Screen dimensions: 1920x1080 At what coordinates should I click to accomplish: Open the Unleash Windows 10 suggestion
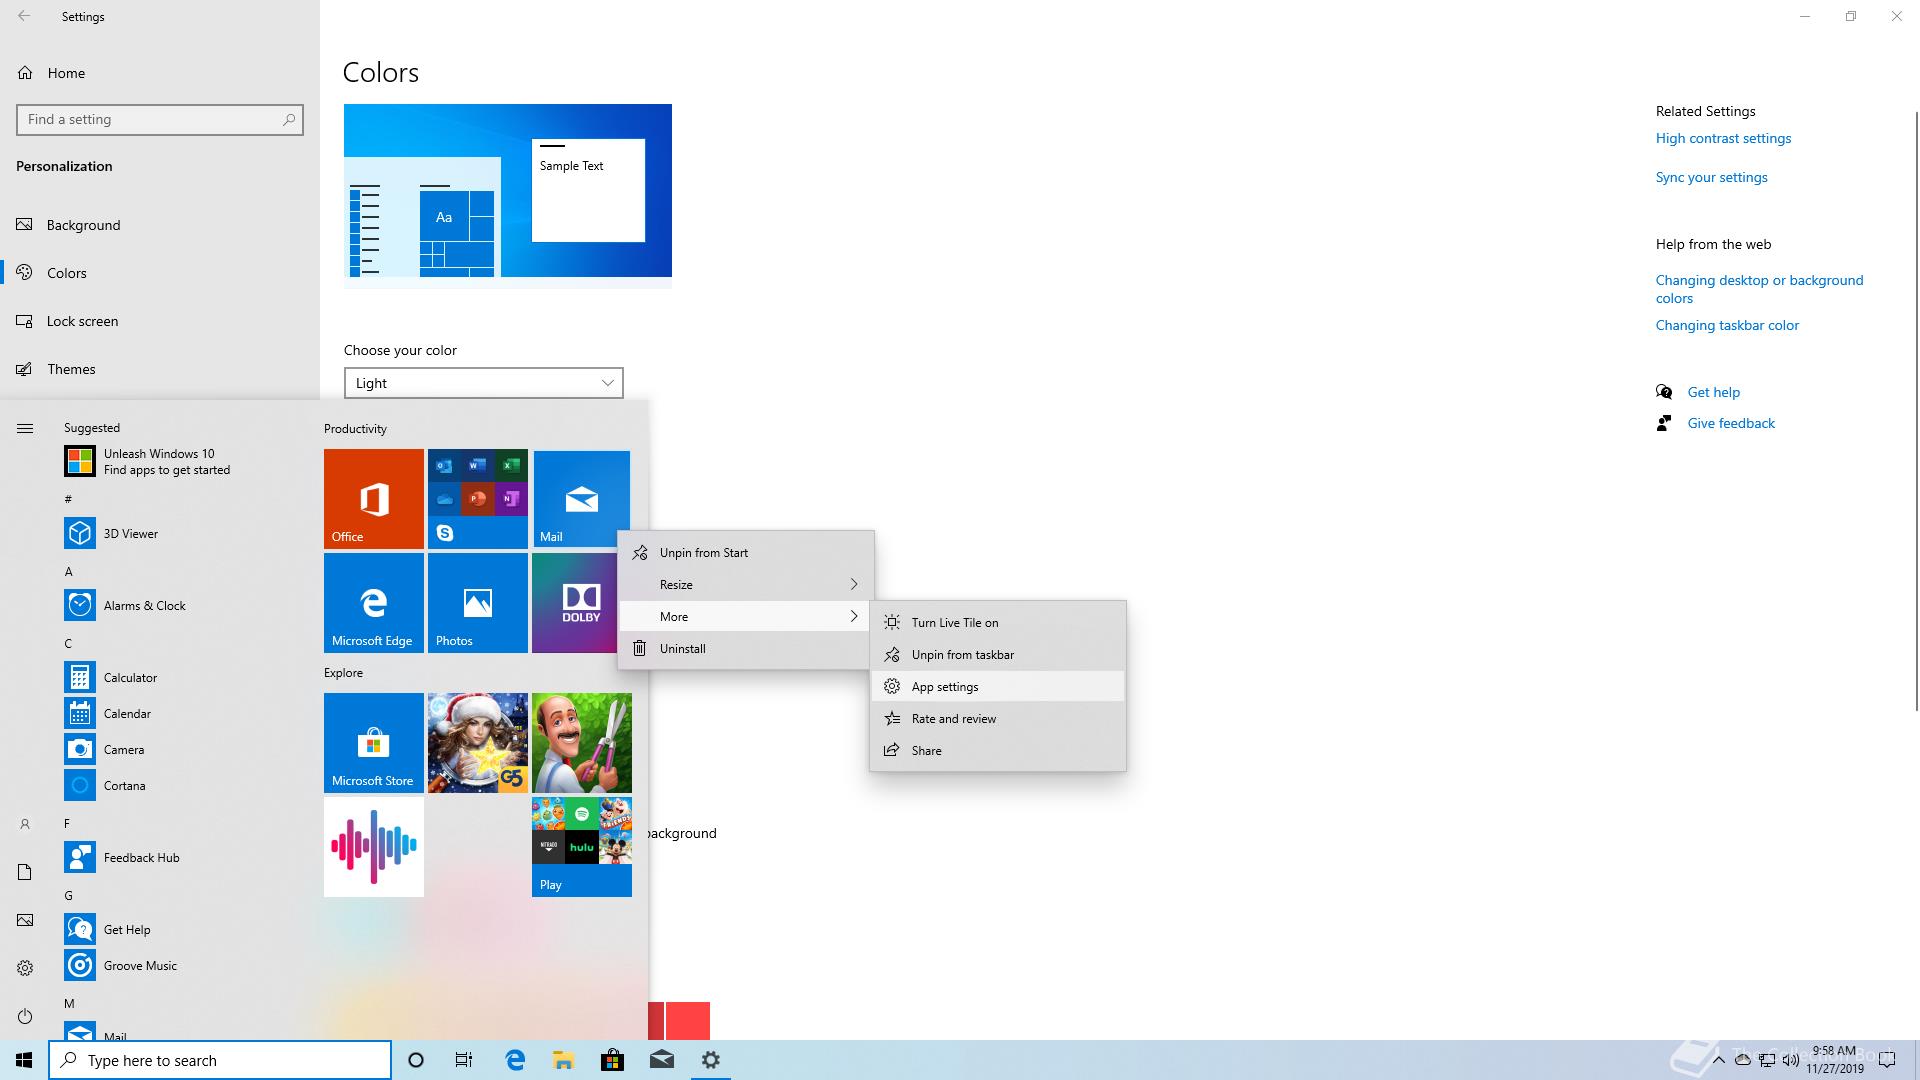(x=185, y=461)
